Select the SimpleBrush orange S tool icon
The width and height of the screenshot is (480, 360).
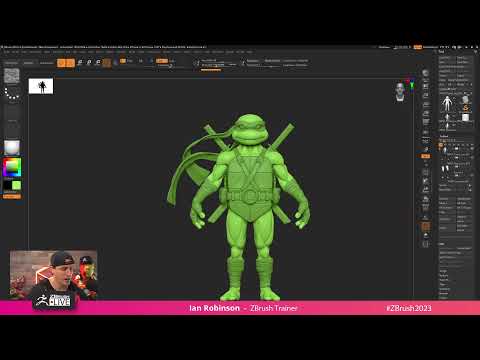pos(465,108)
